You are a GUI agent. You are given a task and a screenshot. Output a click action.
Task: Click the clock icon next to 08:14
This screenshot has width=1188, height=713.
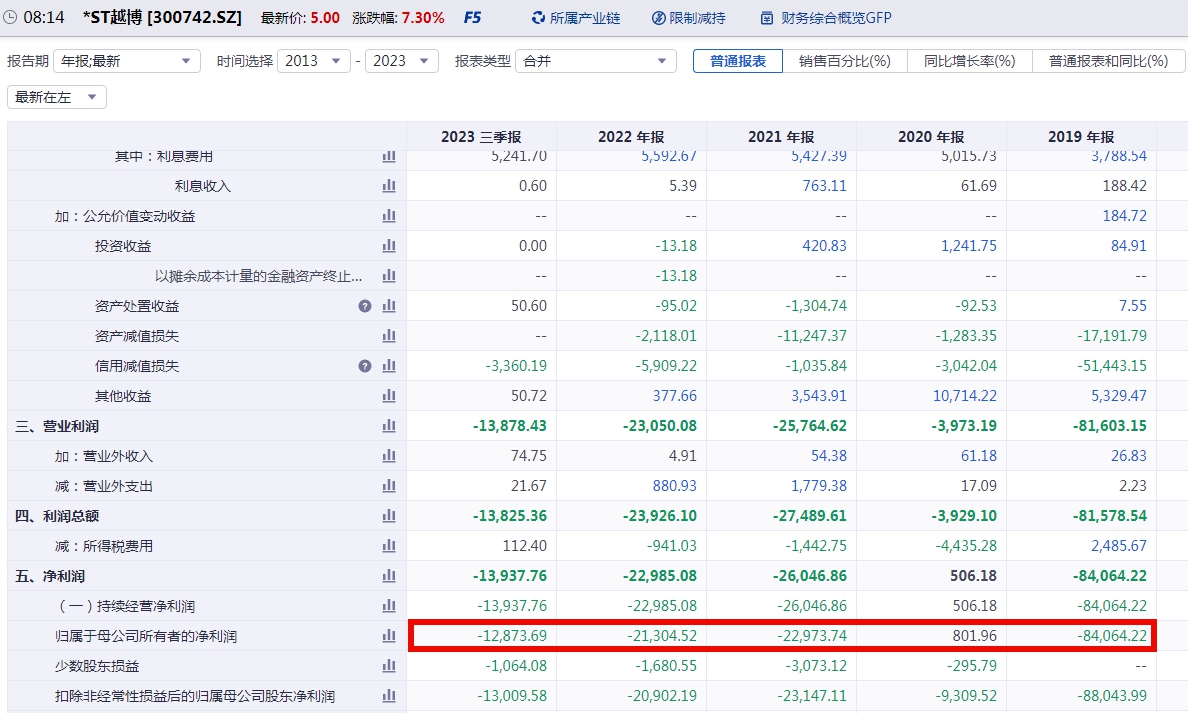pyautogui.click(x=11, y=18)
